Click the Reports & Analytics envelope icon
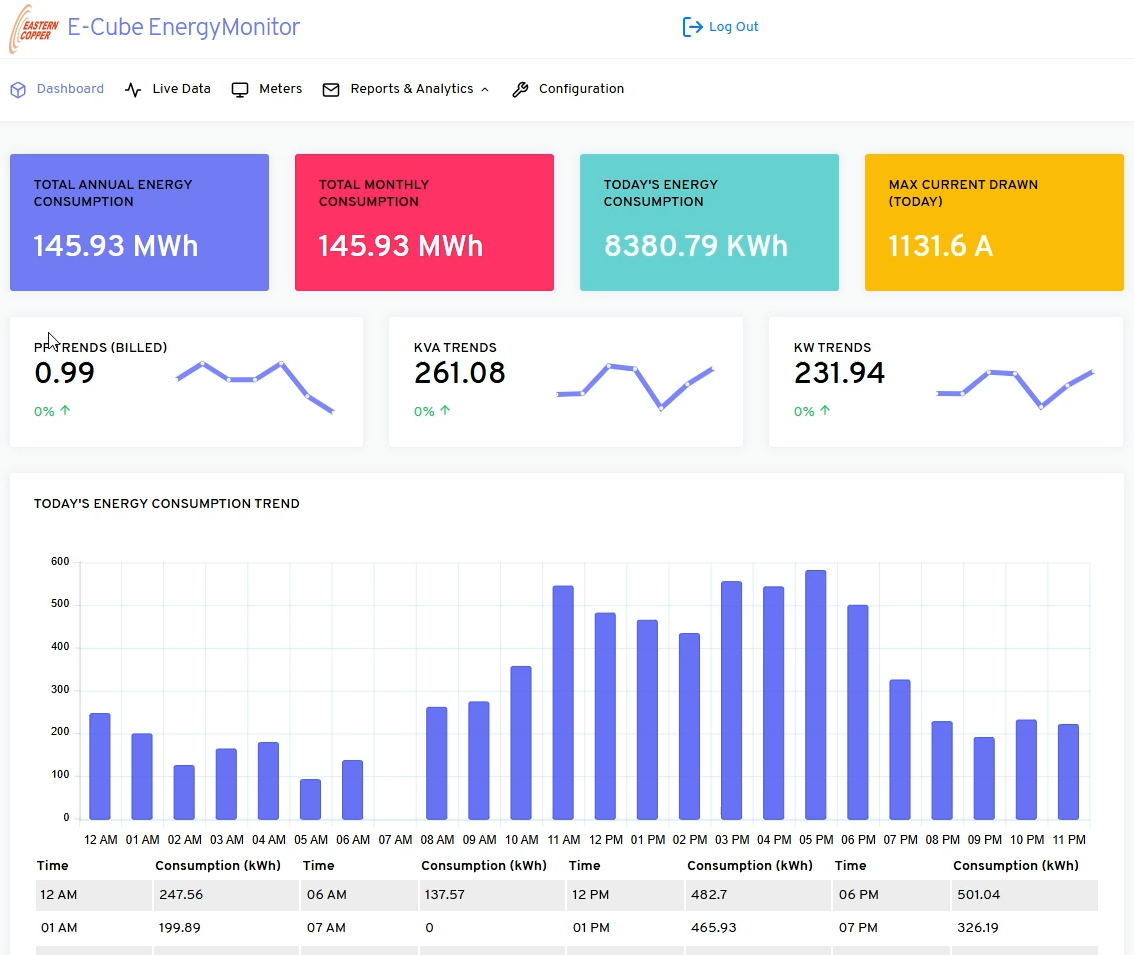 click(331, 90)
